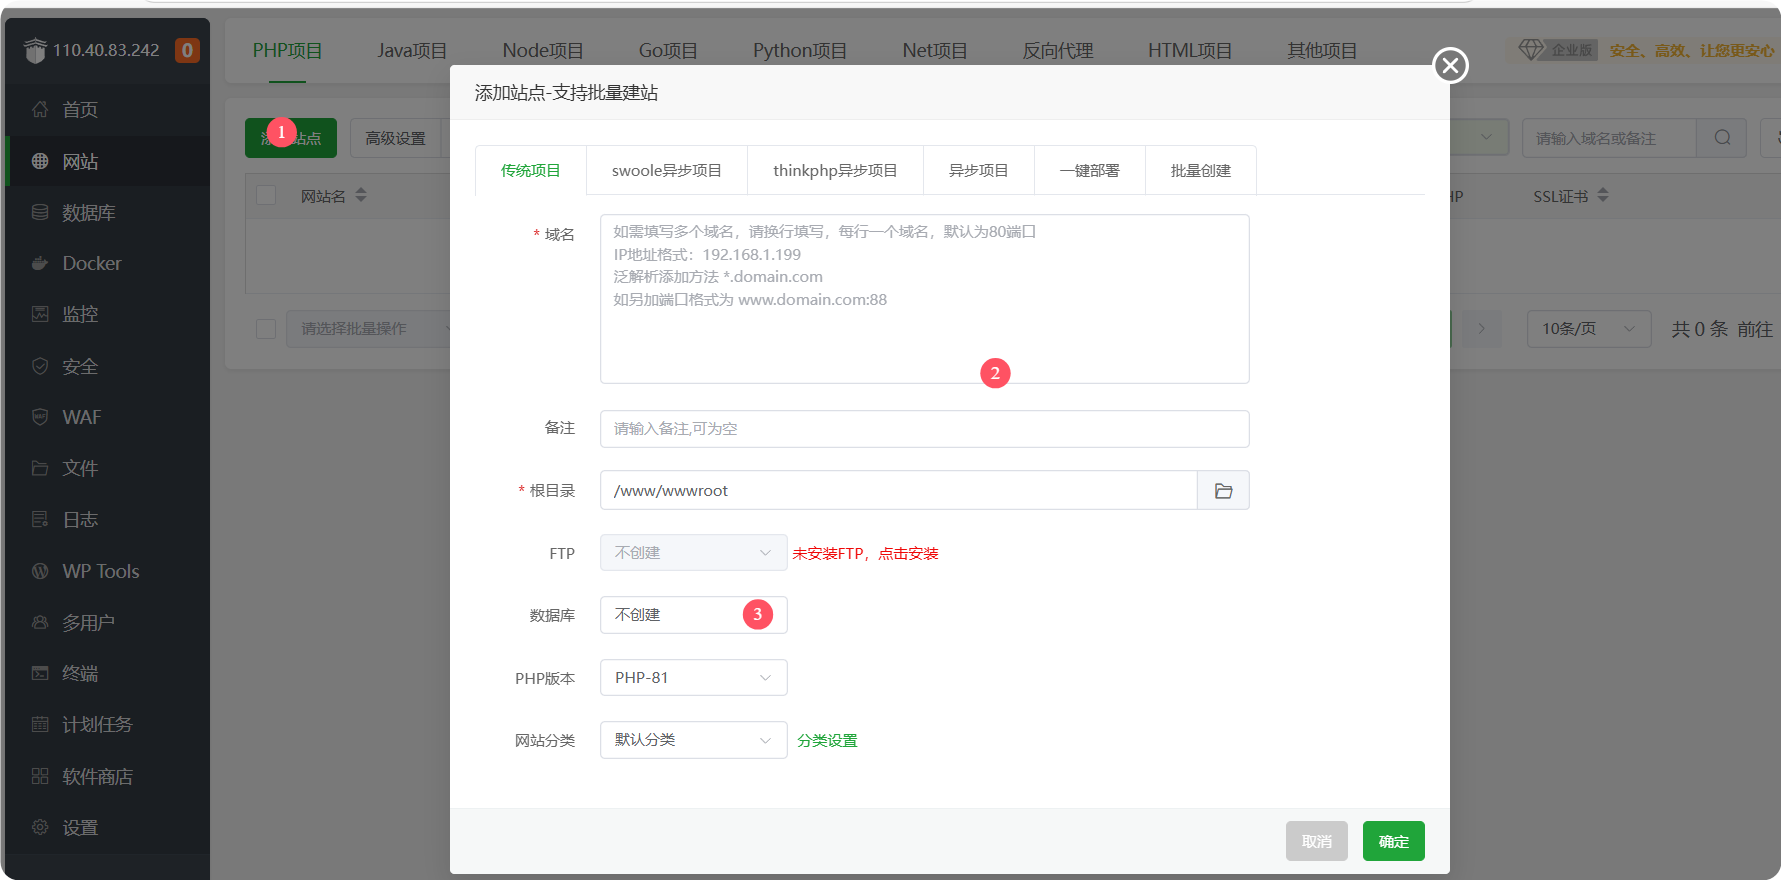Close the add site dialog with X icon
This screenshot has width=1781, height=880.
pyautogui.click(x=1450, y=66)
